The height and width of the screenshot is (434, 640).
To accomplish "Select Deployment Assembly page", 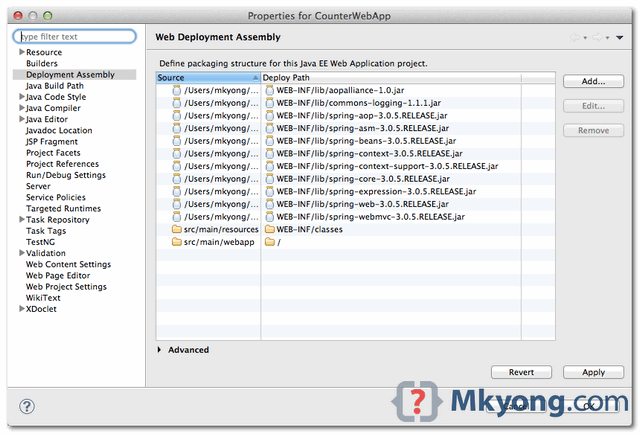I will (70, 75).
